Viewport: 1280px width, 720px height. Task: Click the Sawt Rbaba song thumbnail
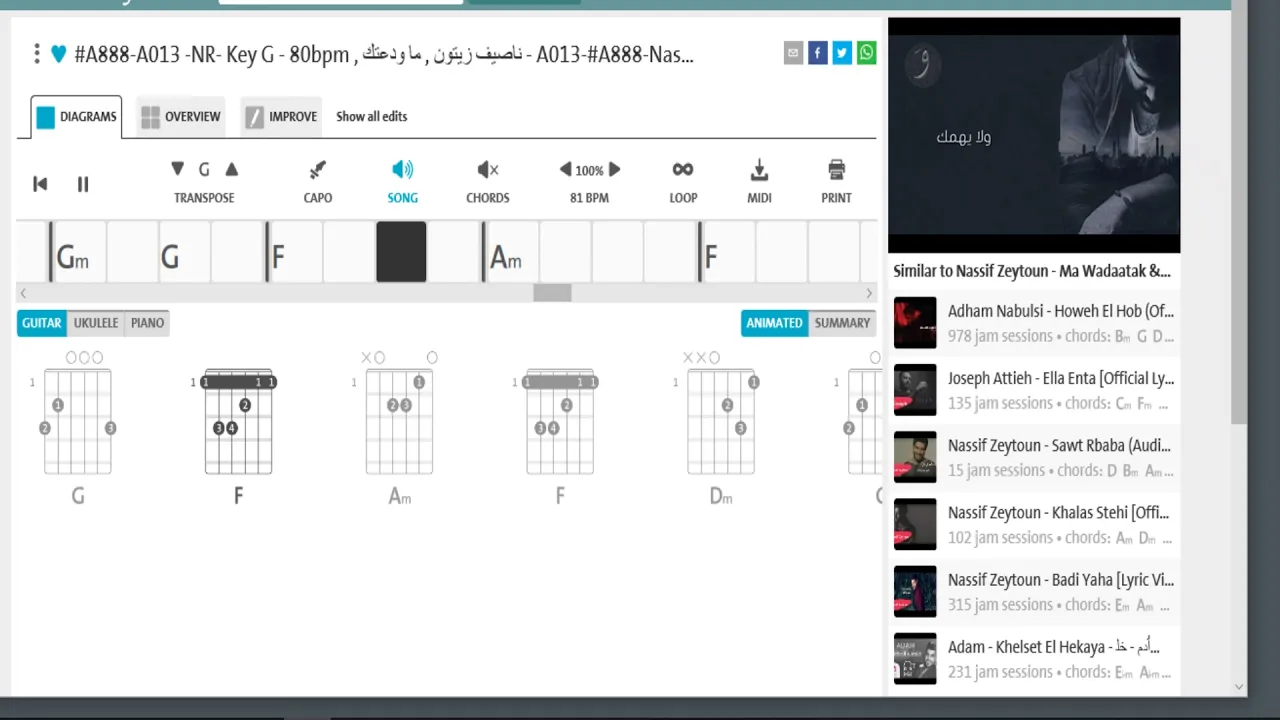[x=915, y=457]
